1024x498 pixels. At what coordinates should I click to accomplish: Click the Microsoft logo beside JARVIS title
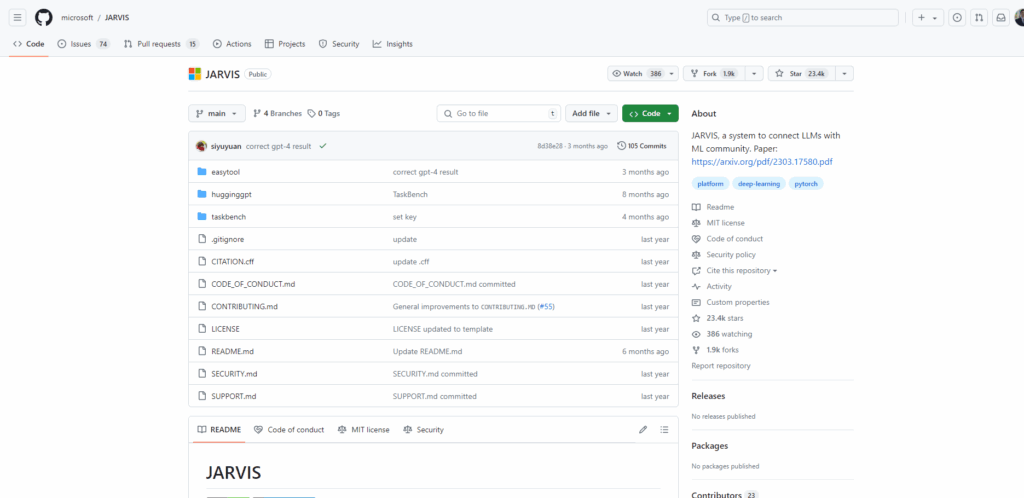195,74
